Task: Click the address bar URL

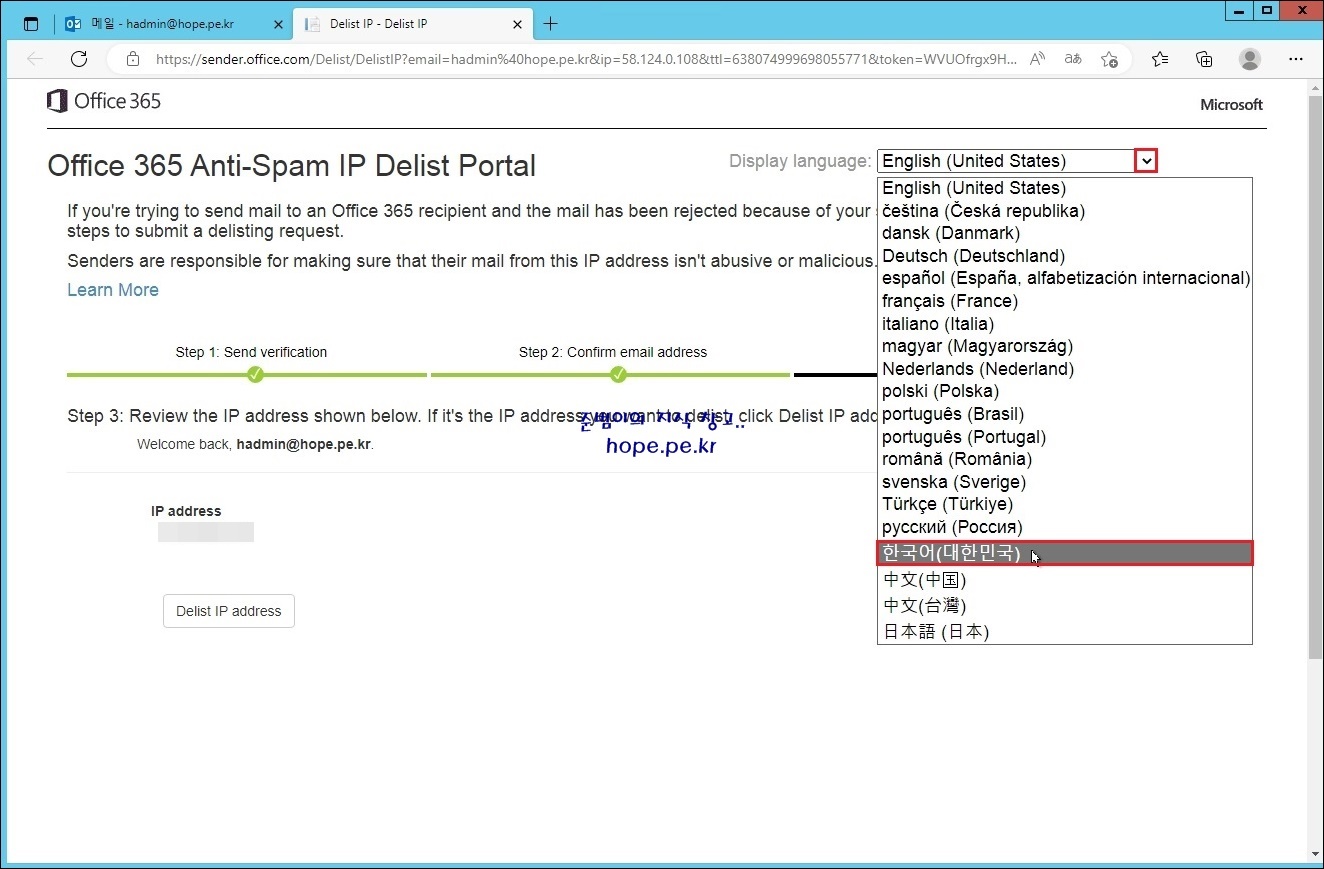Action: [x=586, y=59]
